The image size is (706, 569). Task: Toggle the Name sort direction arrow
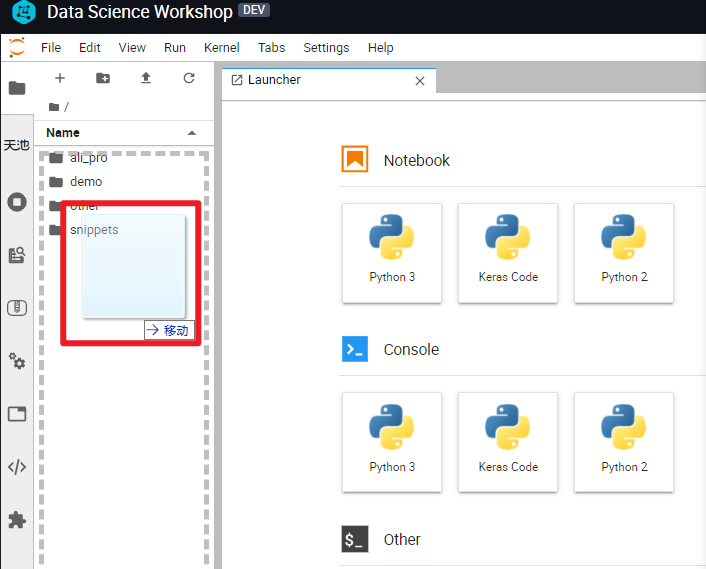192,133
